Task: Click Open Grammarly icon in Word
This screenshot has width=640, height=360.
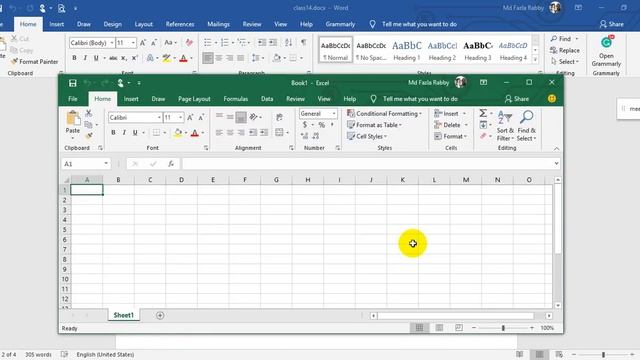Action: [x=606, y=51]
